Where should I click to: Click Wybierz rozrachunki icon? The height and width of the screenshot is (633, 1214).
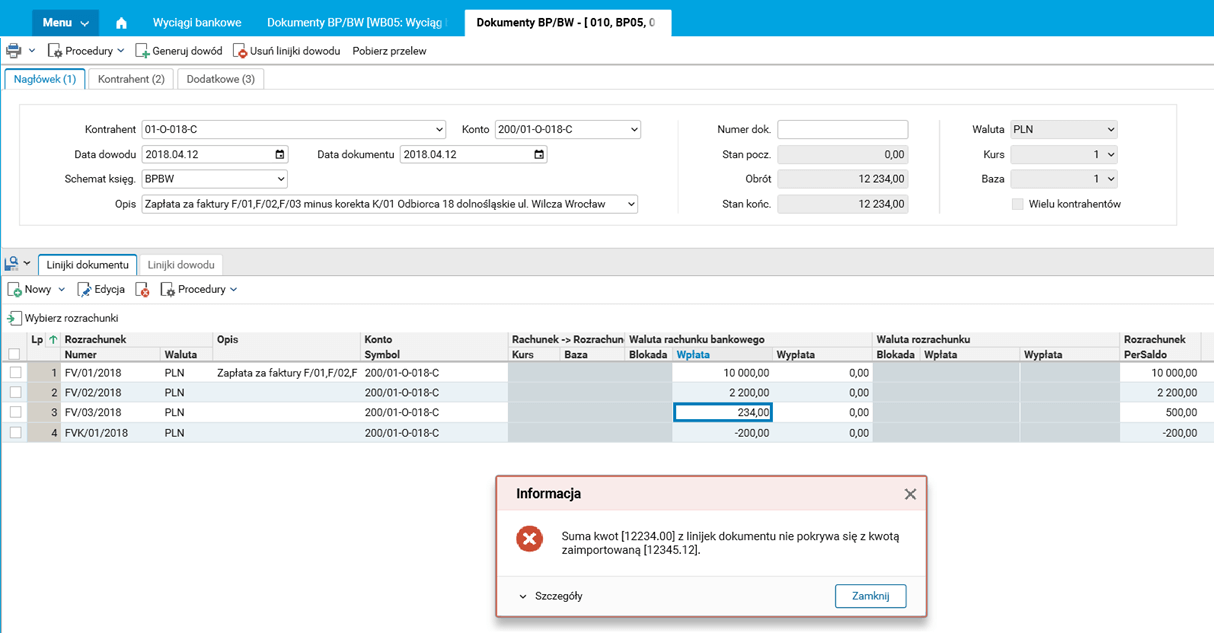[14, 319]
